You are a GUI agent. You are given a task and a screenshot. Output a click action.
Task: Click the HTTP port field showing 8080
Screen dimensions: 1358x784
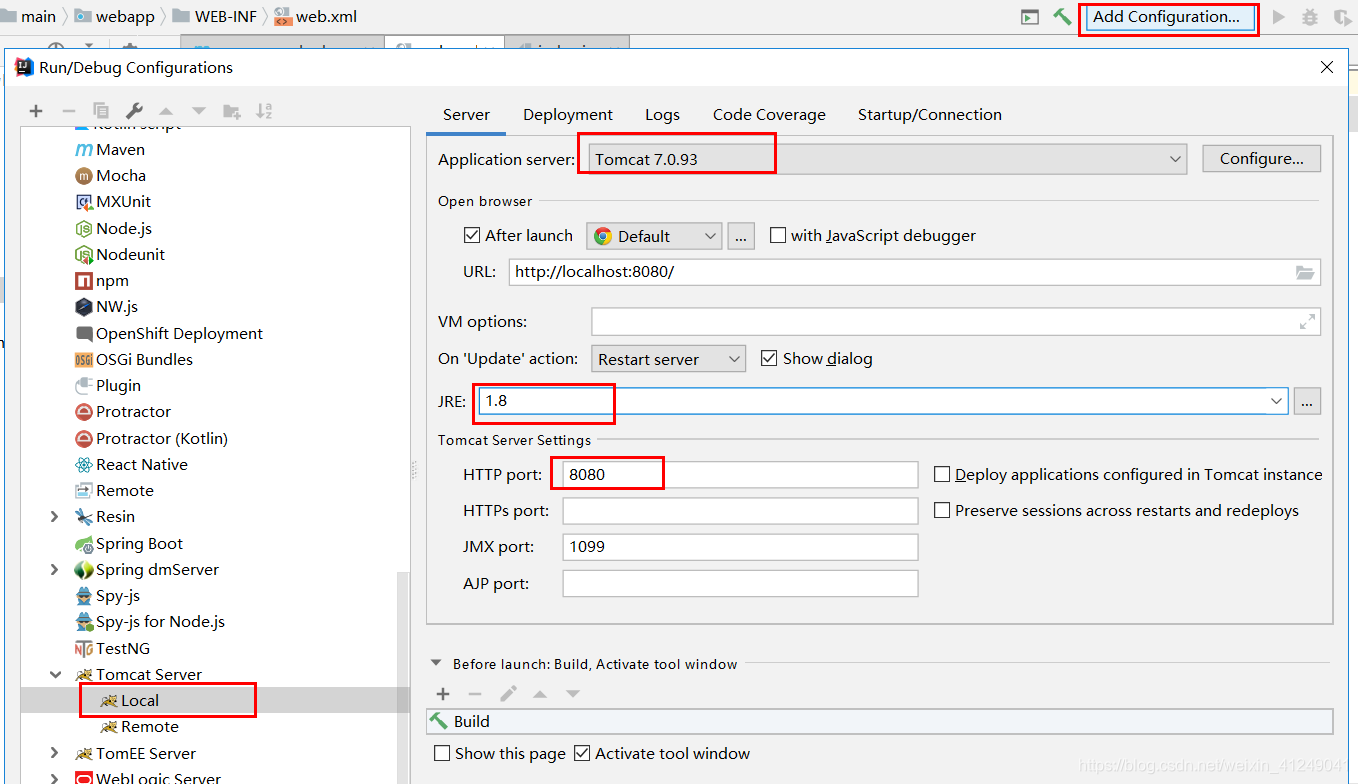pyautogui.click(x=740, y=474)
